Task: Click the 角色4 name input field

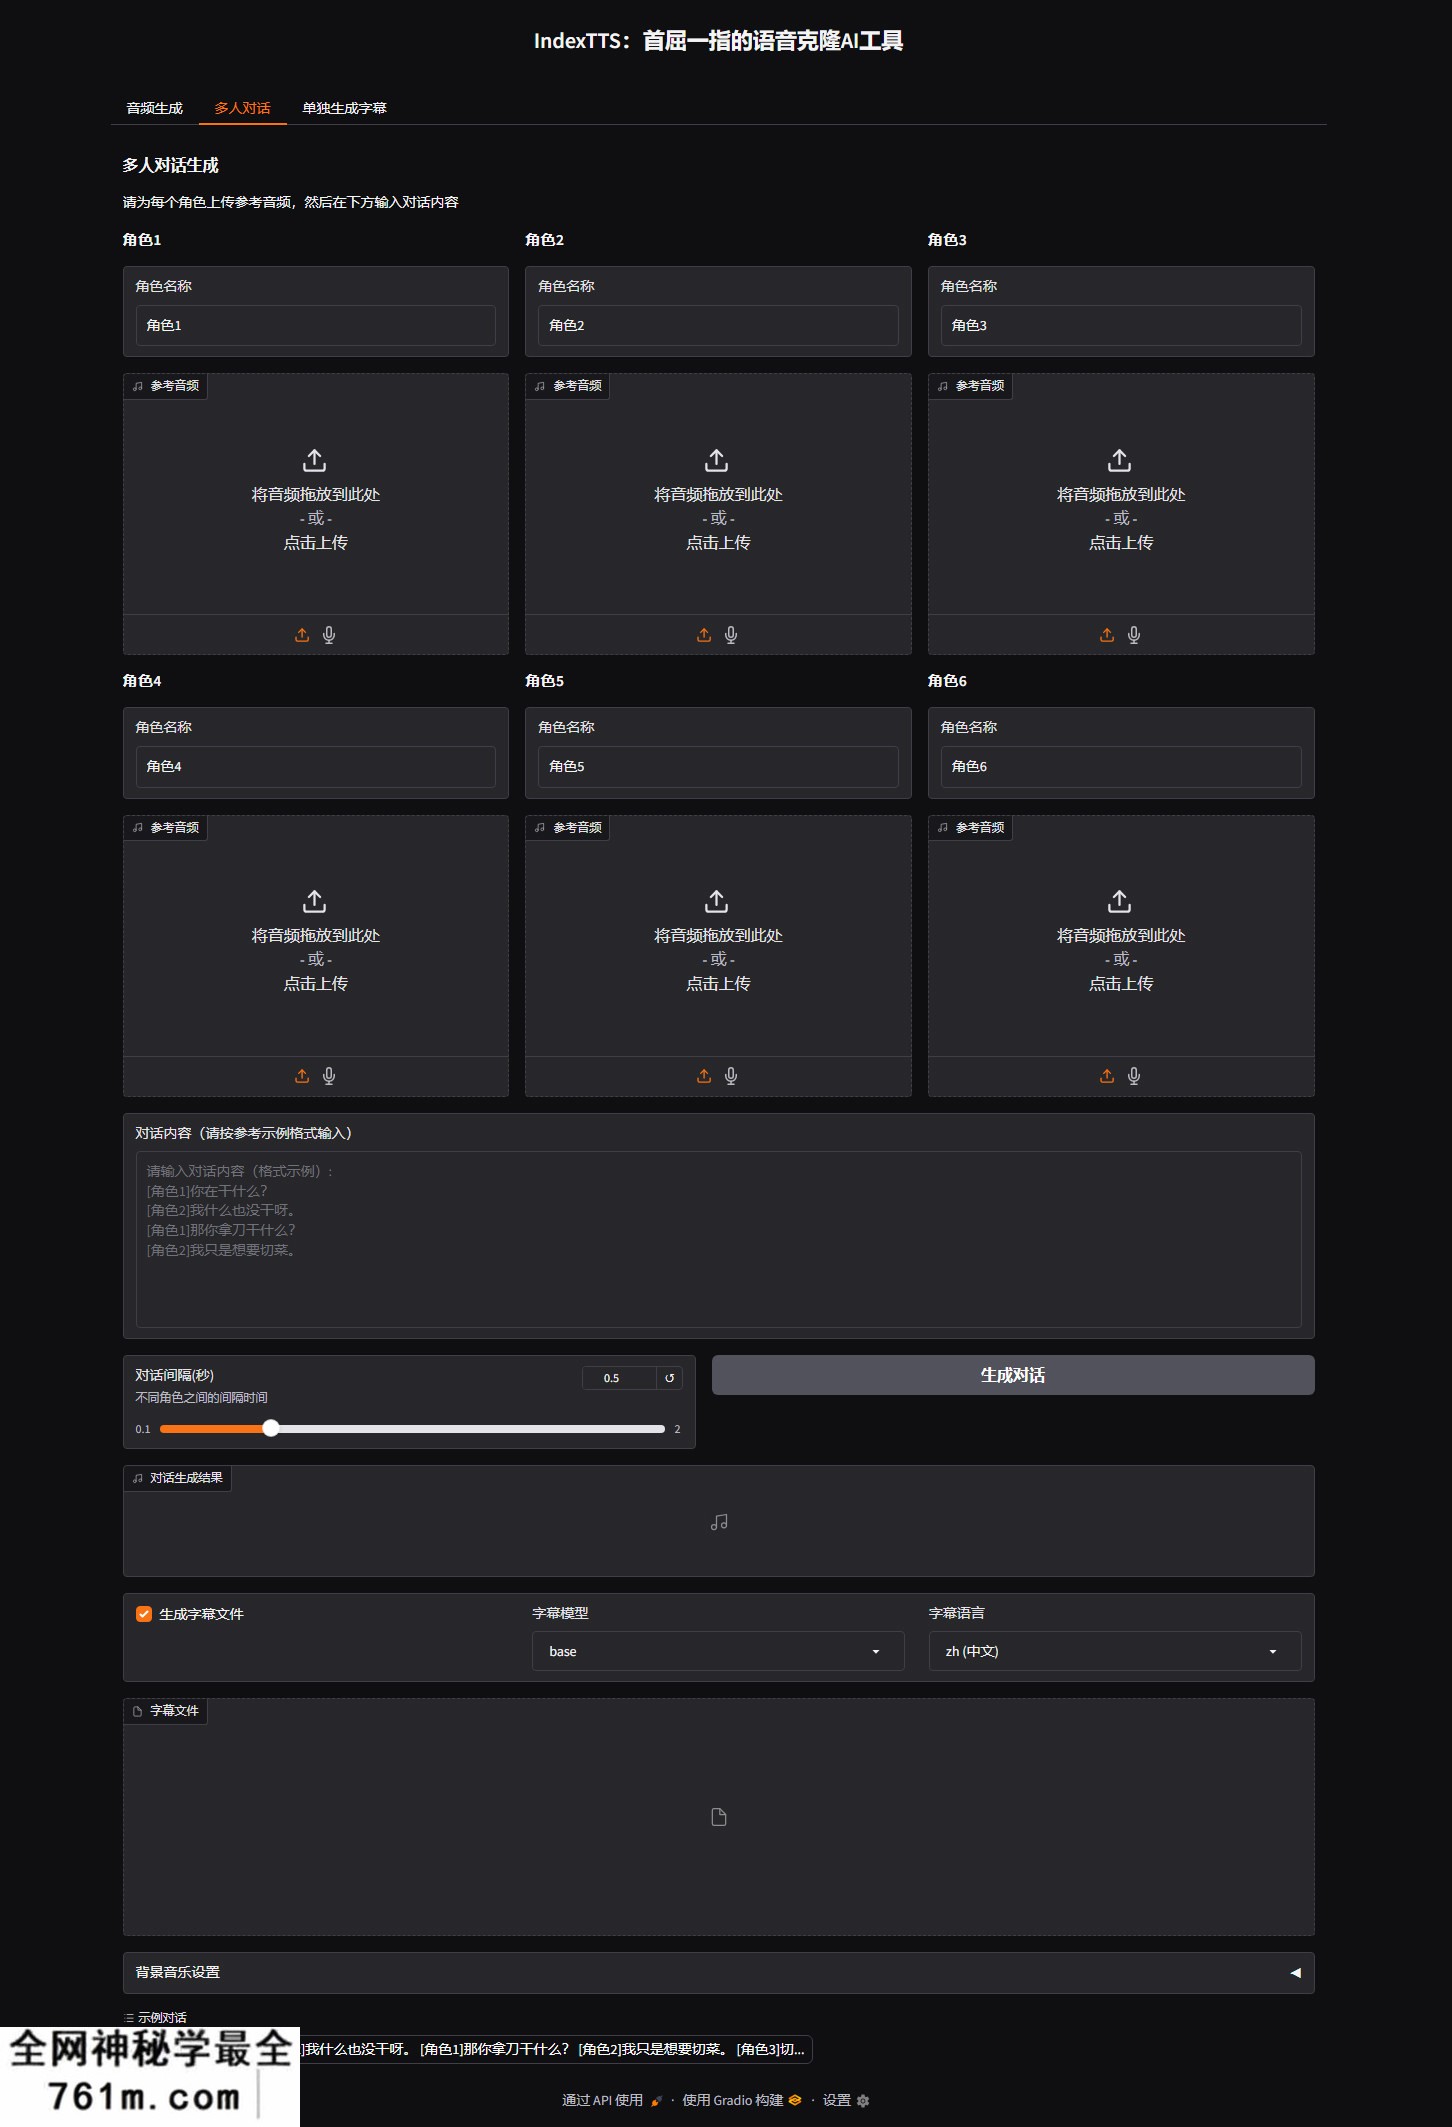Action: coord(316,766)
